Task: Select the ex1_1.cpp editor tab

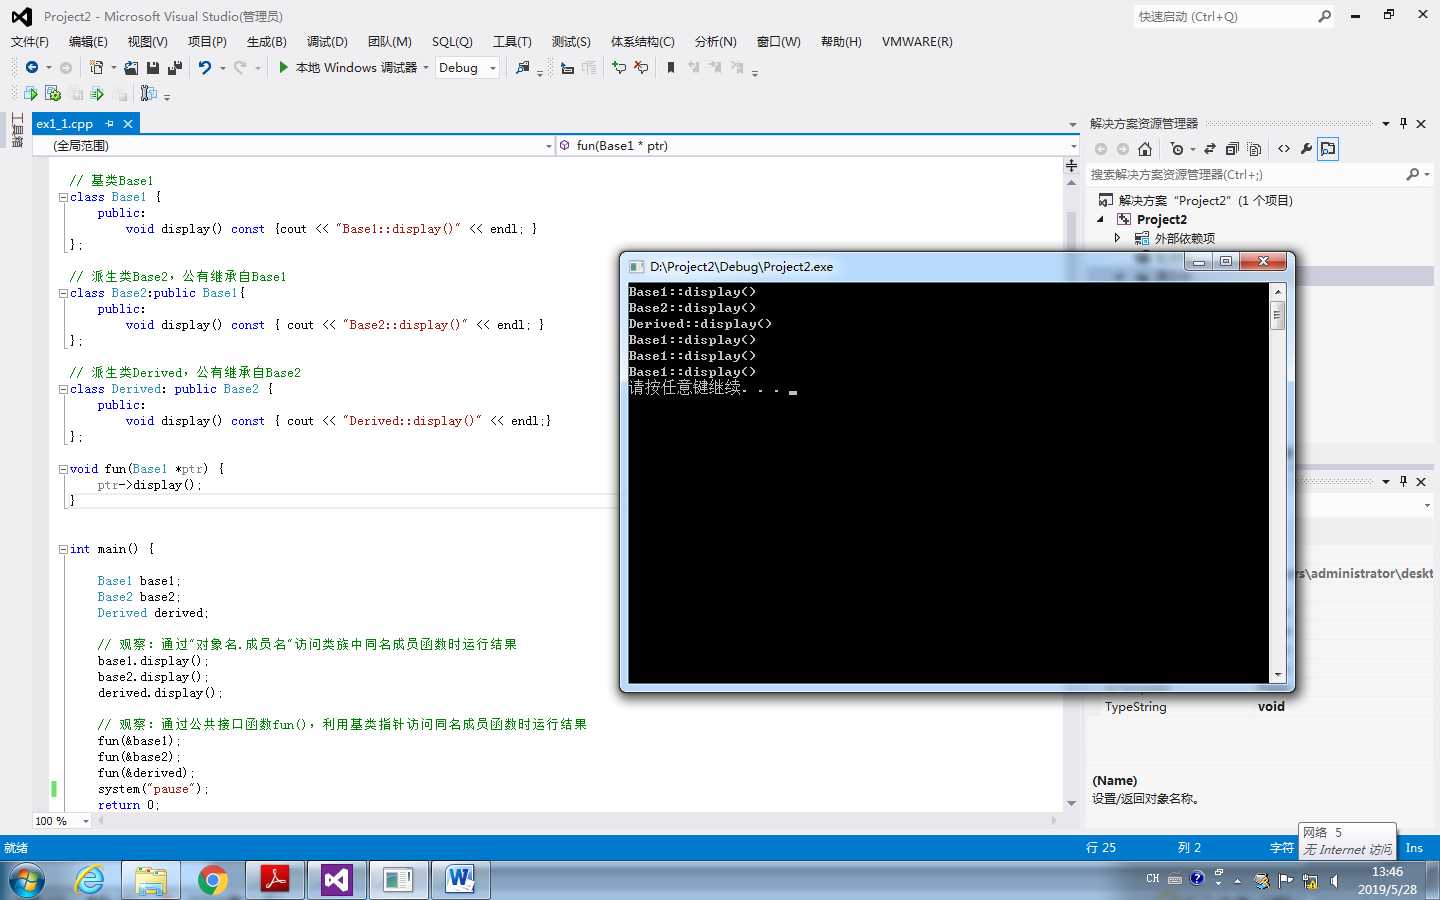Action: click(x=65, y=124)
